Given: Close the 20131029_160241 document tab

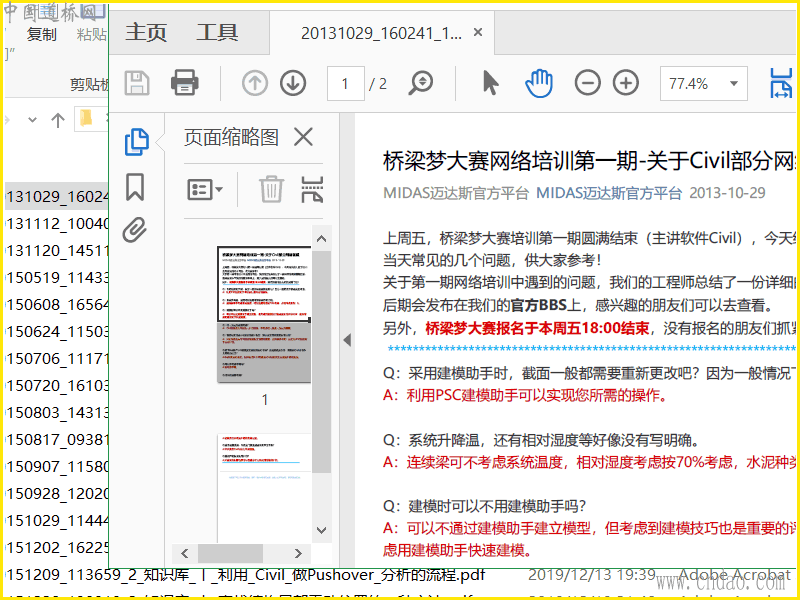Looking at the screenshot, I should [478, 33].
